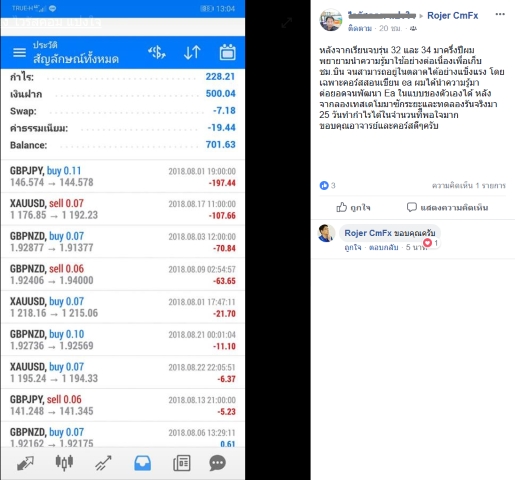
Task: Click the Like (ถูกใจ) button on post
Action: [353, 208]
